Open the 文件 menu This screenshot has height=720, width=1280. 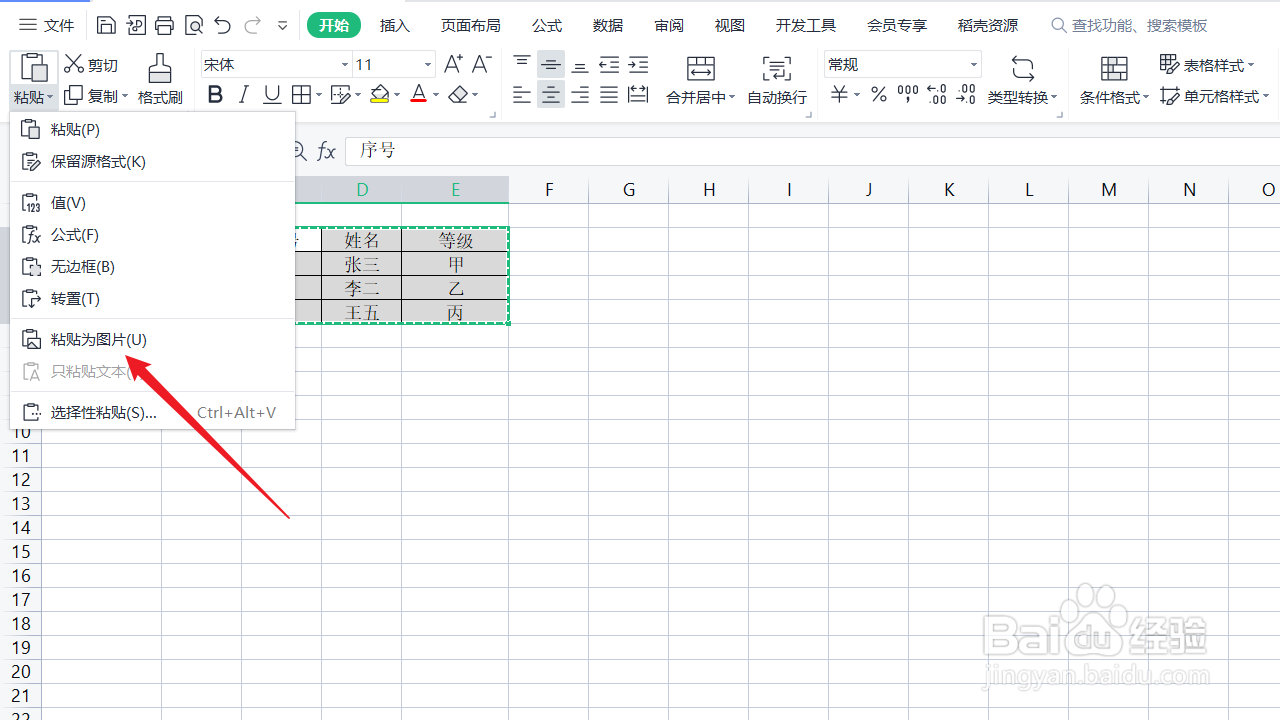(x=47, y=25)
